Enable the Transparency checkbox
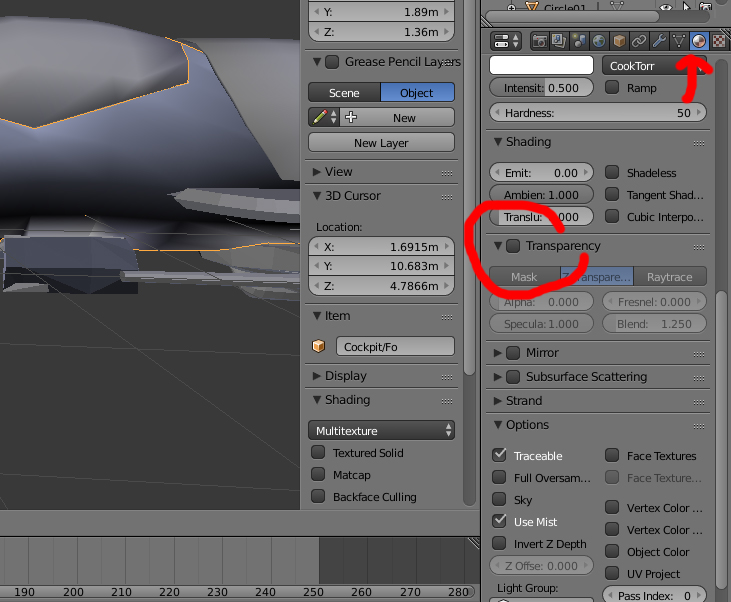 pyautogui.click(x=513, y=246)
